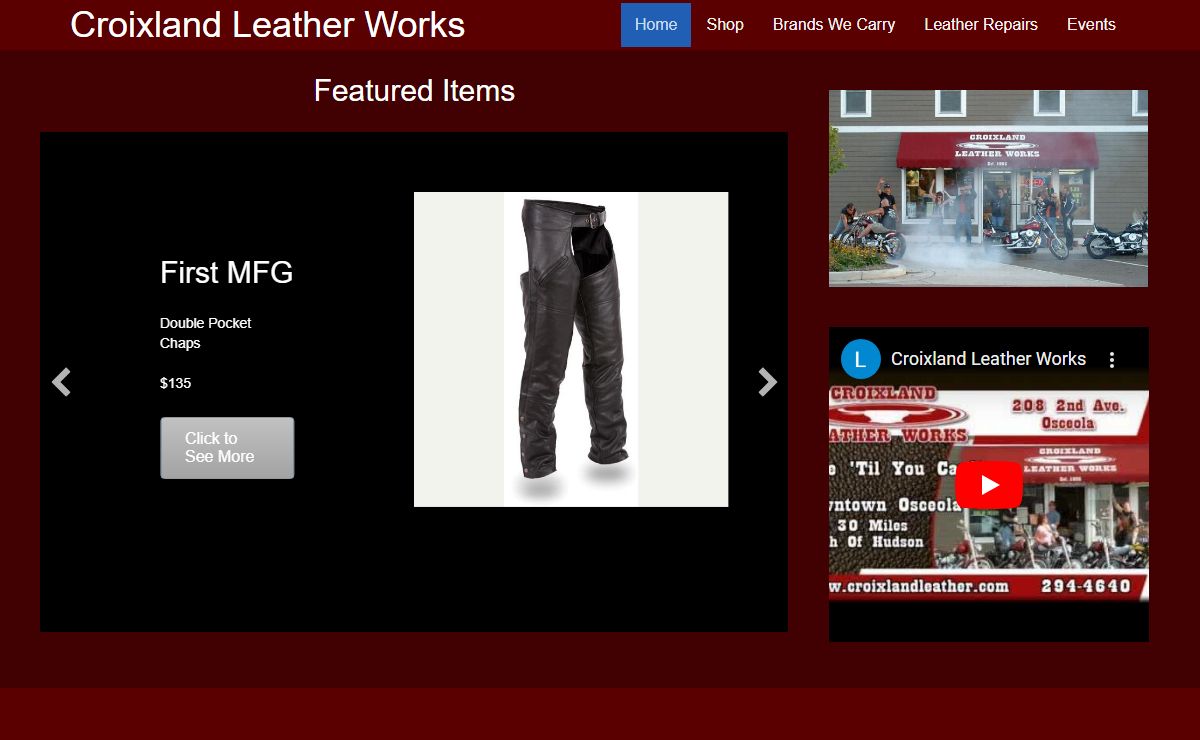The height and width of the screenshot is (740, 1200).
Task: Select the 'Featured Items' heading
Action: point(414,91)
